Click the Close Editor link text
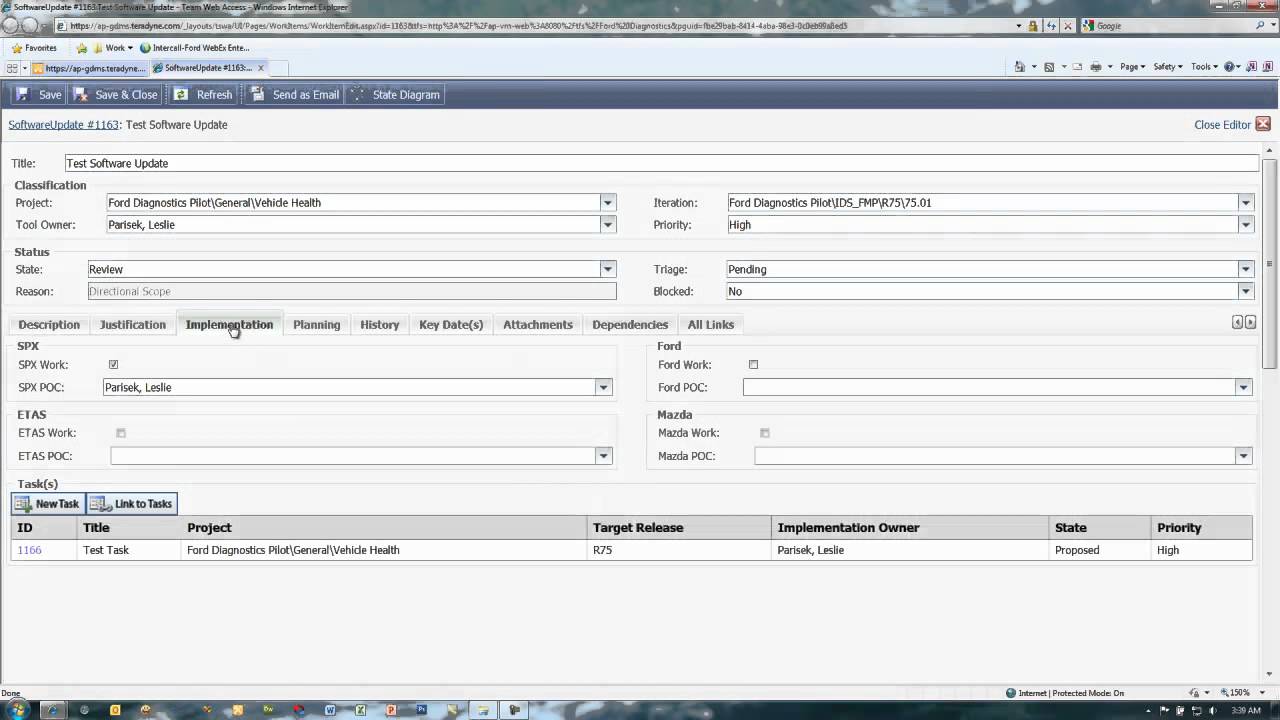Viewport: 1280px width, 720px height. pyautogui.click(x=1222, y=125)
